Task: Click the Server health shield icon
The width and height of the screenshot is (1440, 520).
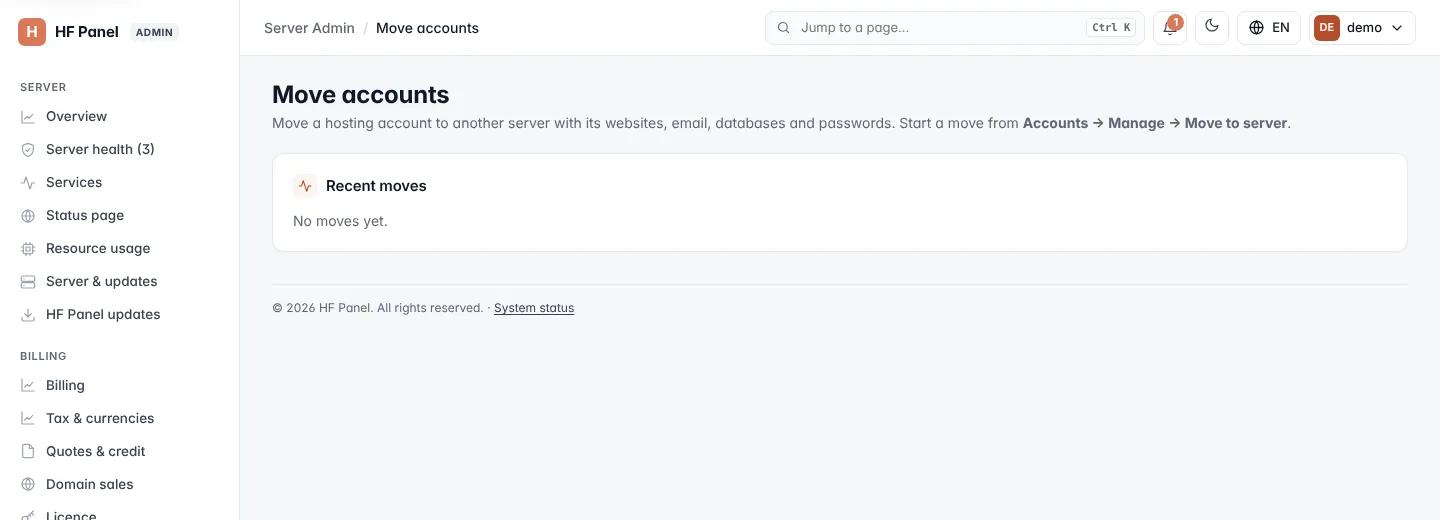Action: click(28, 149)
